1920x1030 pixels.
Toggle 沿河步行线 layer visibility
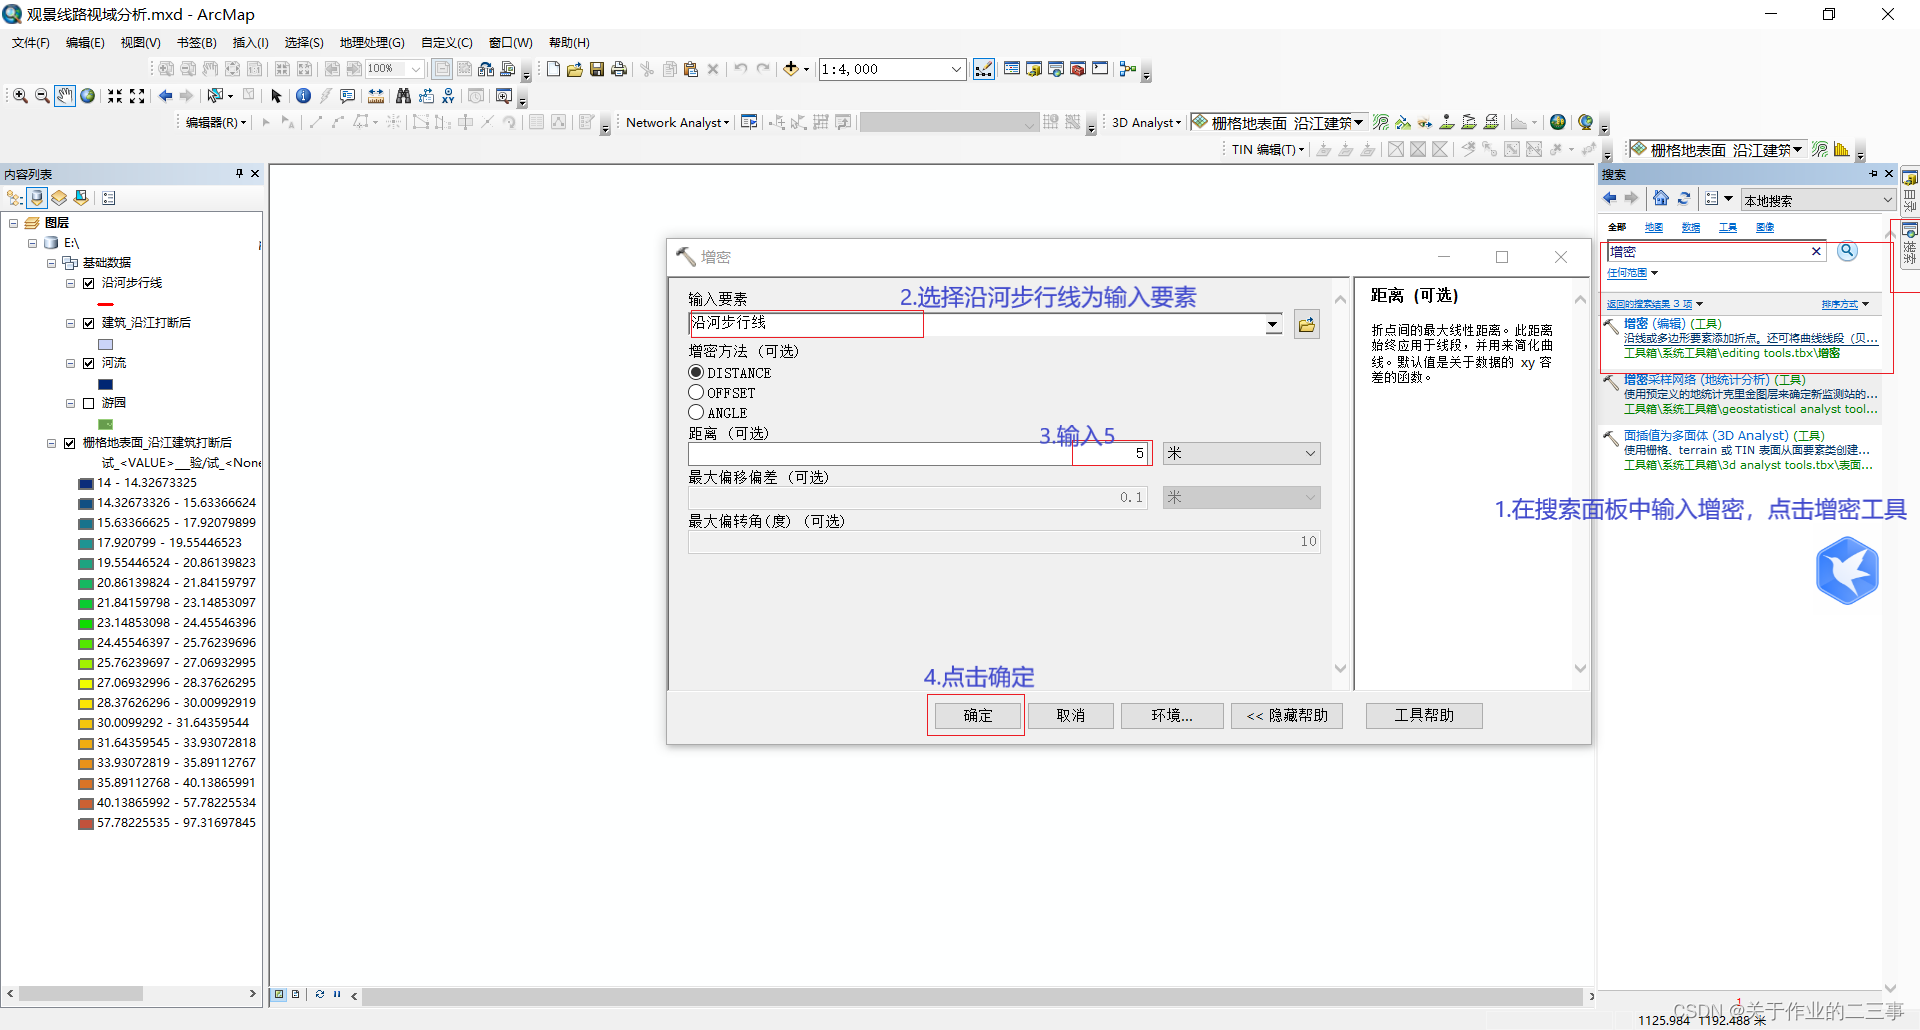coord(88,283)
